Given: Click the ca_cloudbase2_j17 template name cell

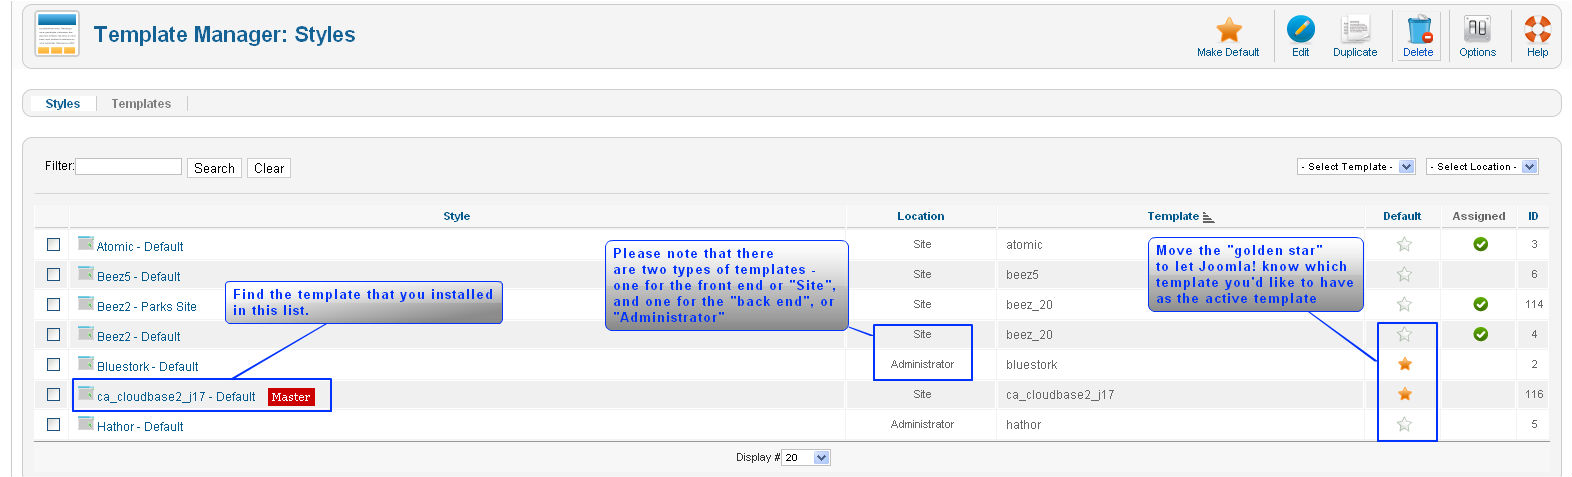Looking at the screenshot, I should (x=1060, y=395).
